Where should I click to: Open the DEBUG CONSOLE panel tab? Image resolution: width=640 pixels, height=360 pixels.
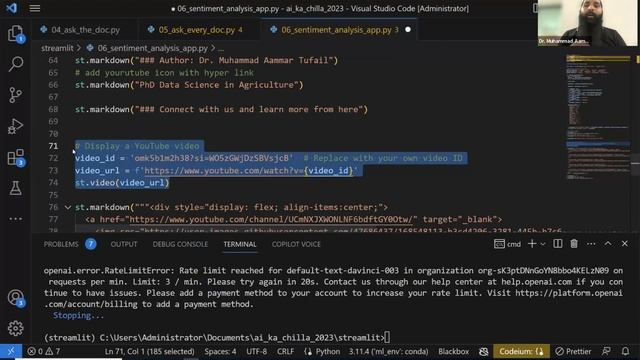[x=180, y=244]
